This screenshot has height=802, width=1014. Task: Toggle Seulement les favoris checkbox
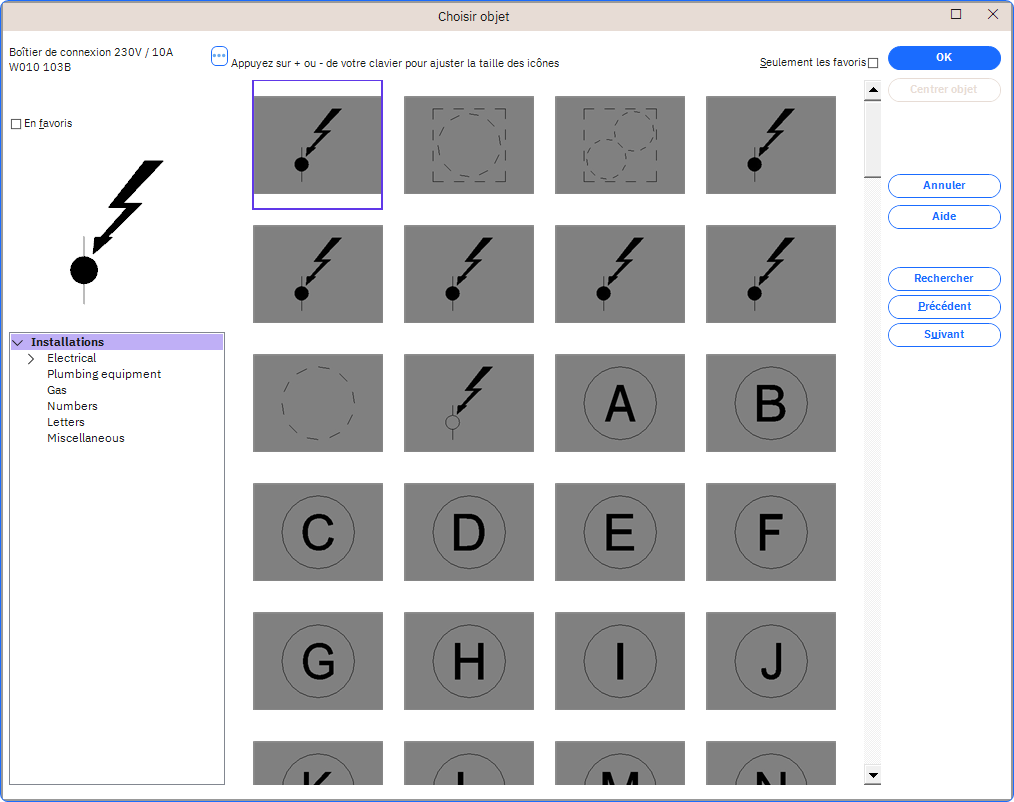[x=873, y=63]
